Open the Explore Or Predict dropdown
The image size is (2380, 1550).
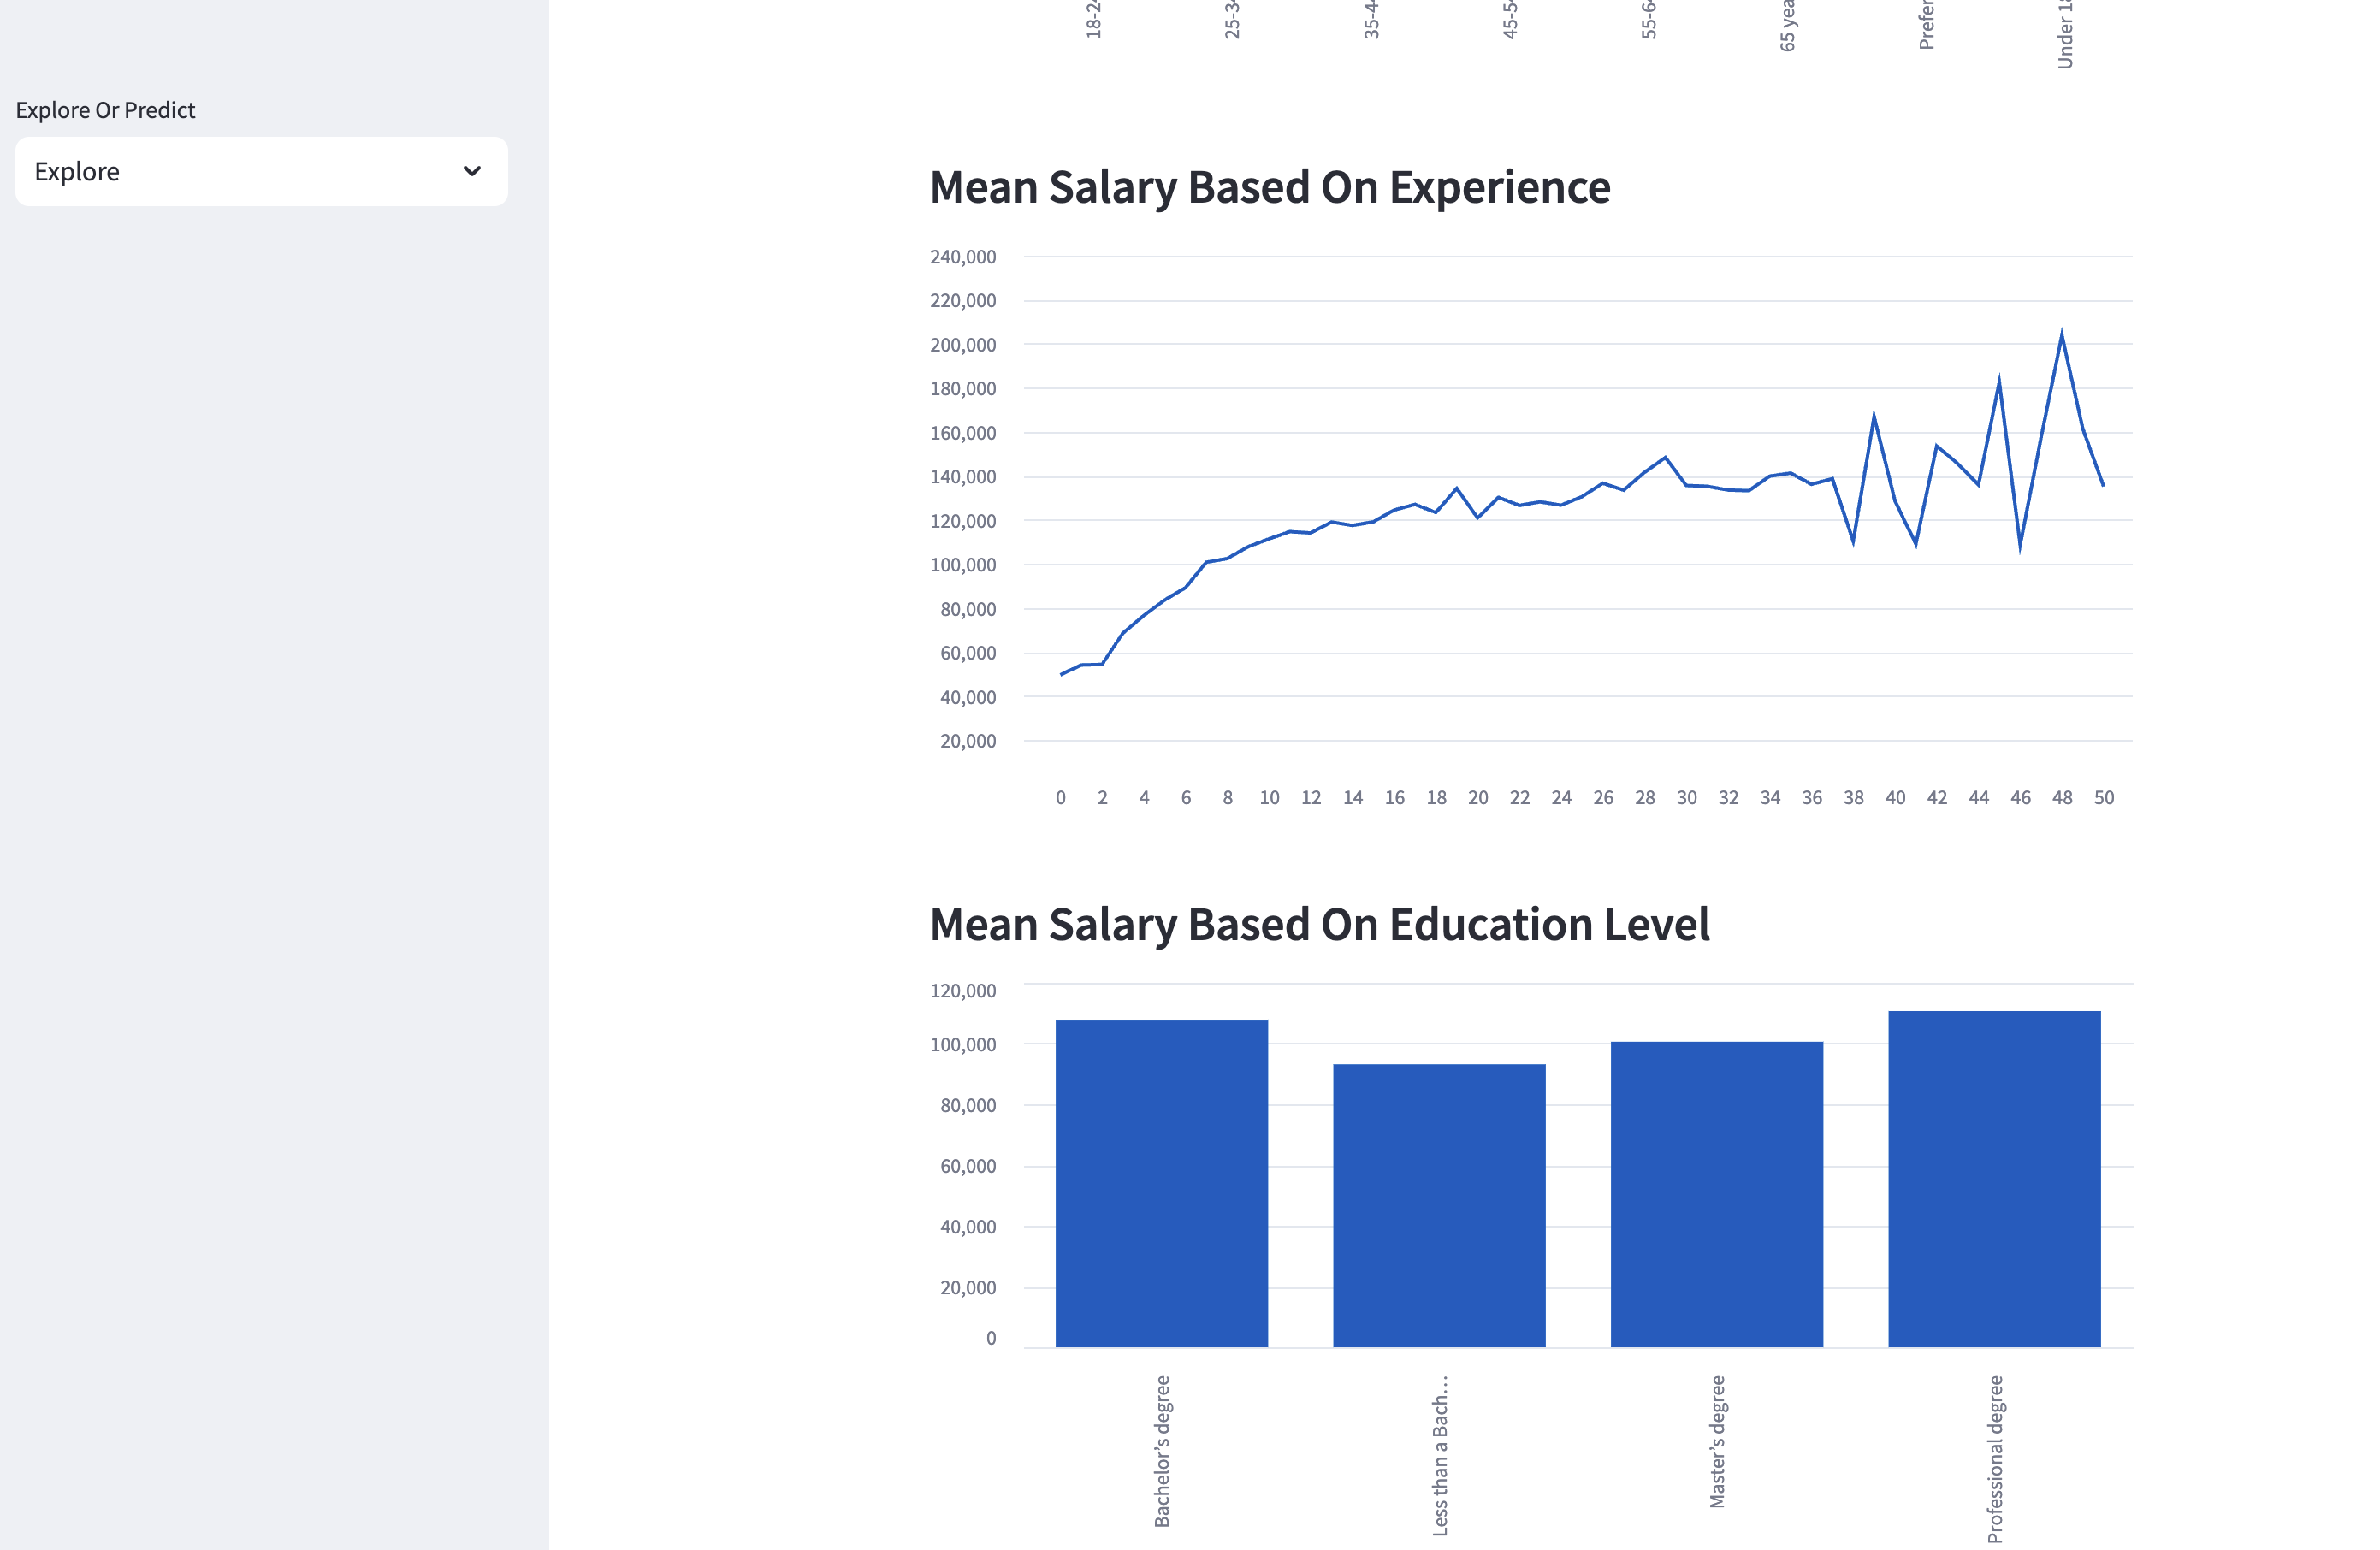pos(260,171)
